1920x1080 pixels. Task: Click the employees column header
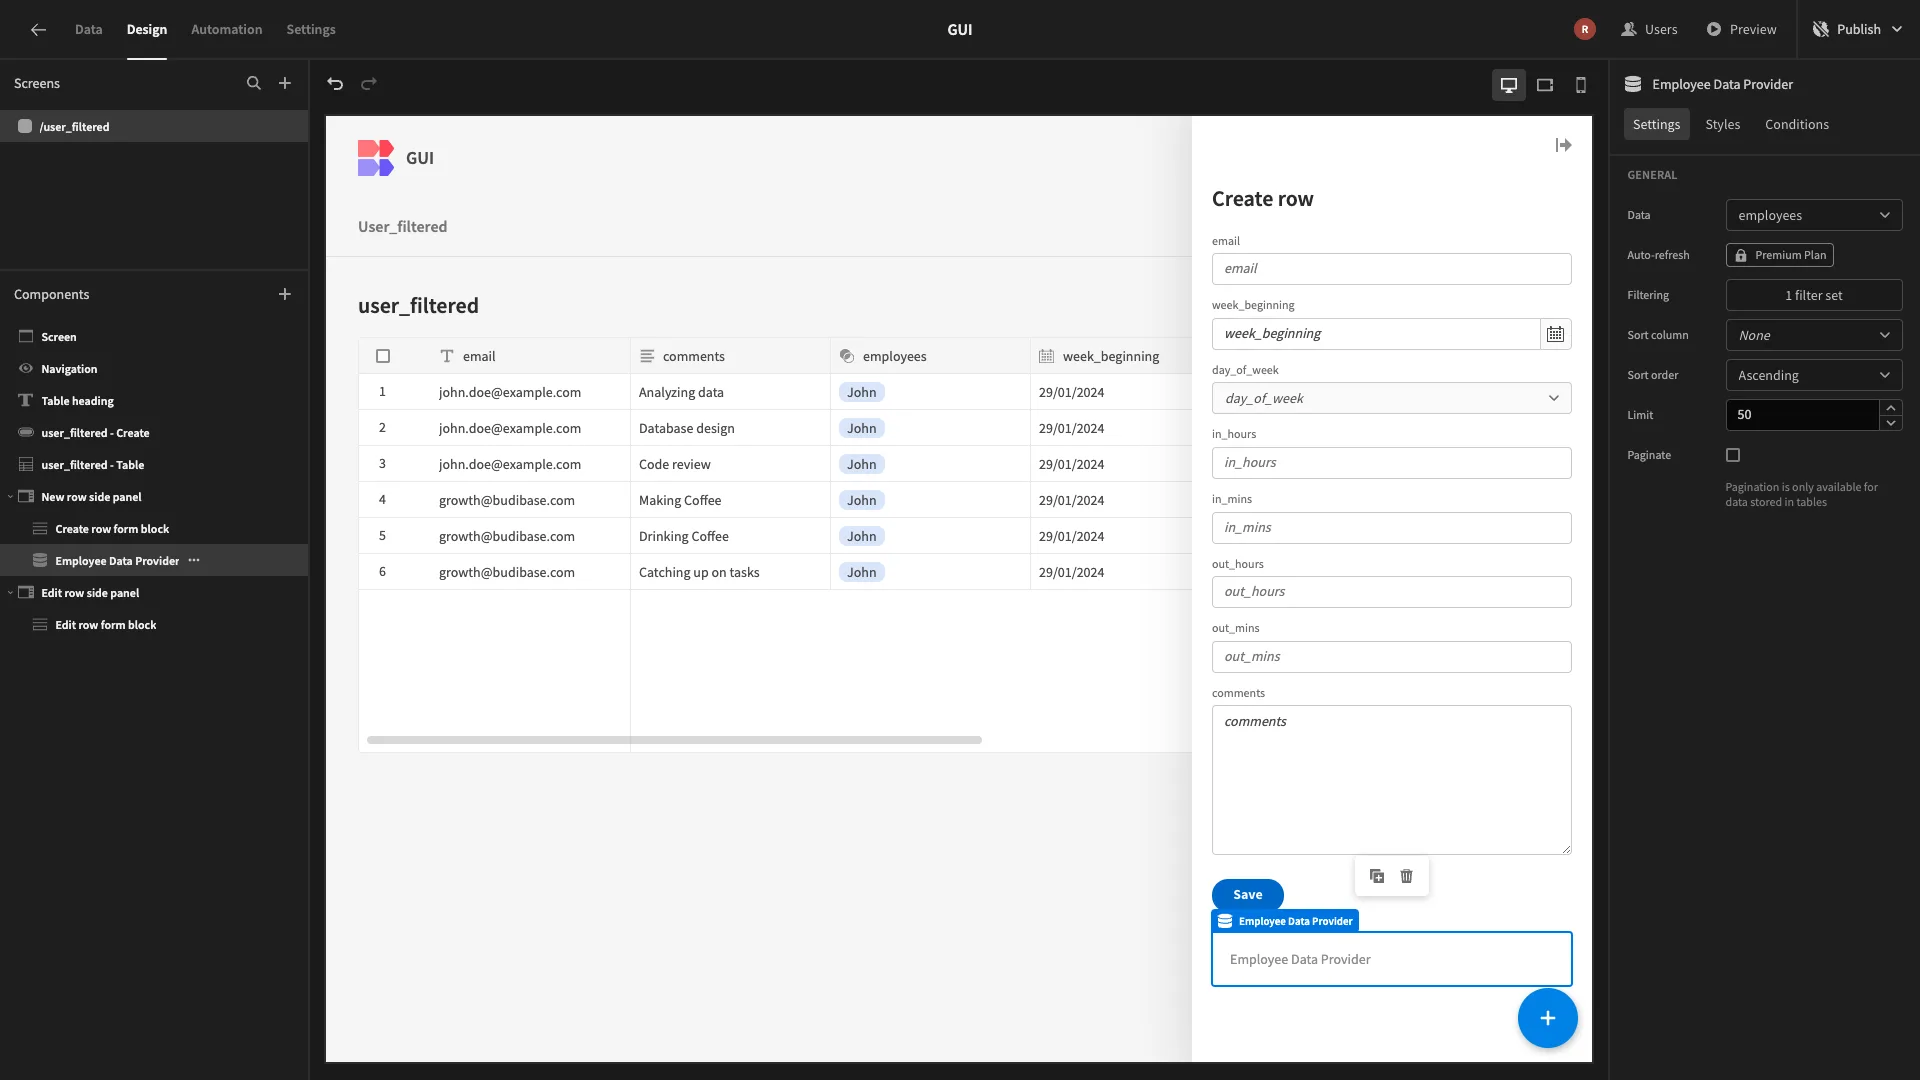tap(930, 356)
